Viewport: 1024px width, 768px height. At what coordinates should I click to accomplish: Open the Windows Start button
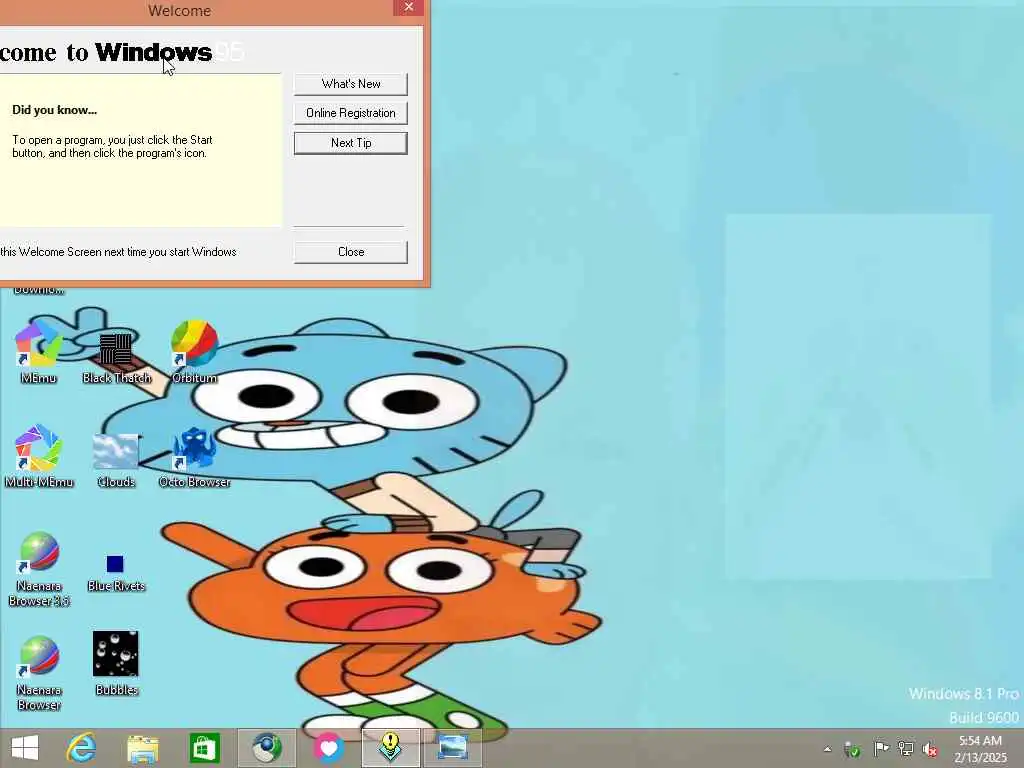pyautogui.click(x=25, y=748)
